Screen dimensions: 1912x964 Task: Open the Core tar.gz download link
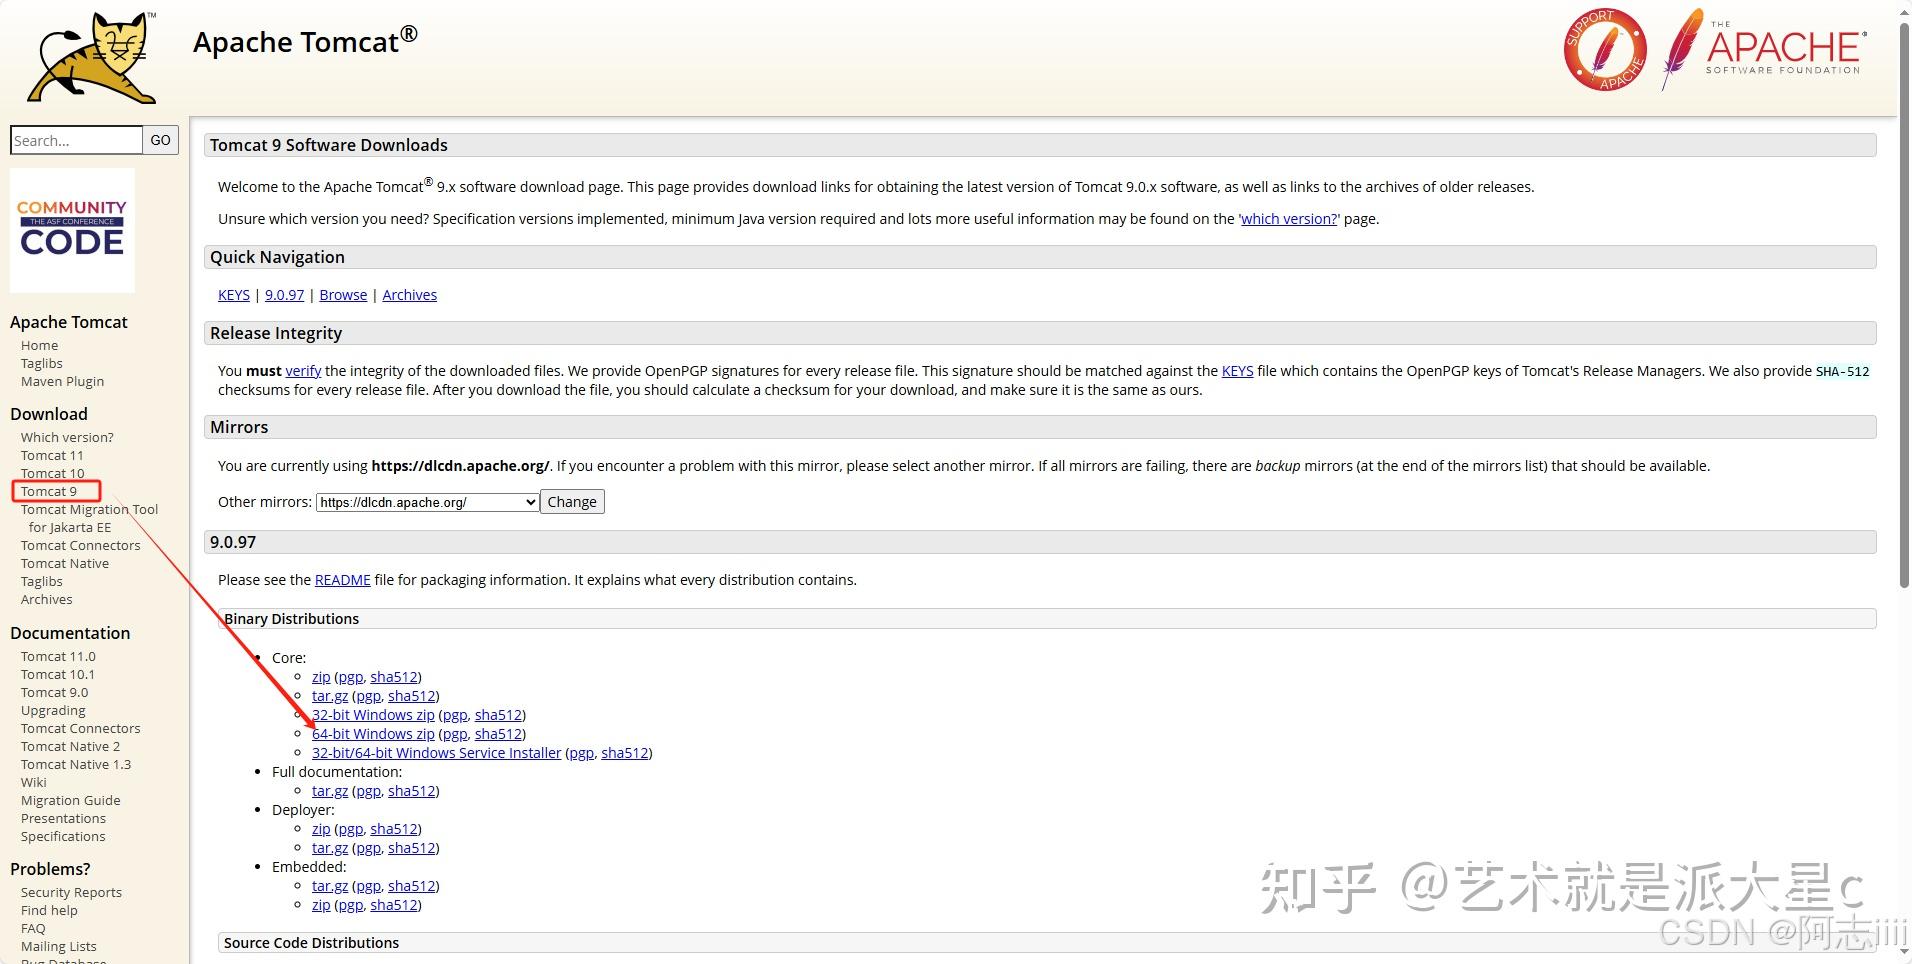point(330,696)
